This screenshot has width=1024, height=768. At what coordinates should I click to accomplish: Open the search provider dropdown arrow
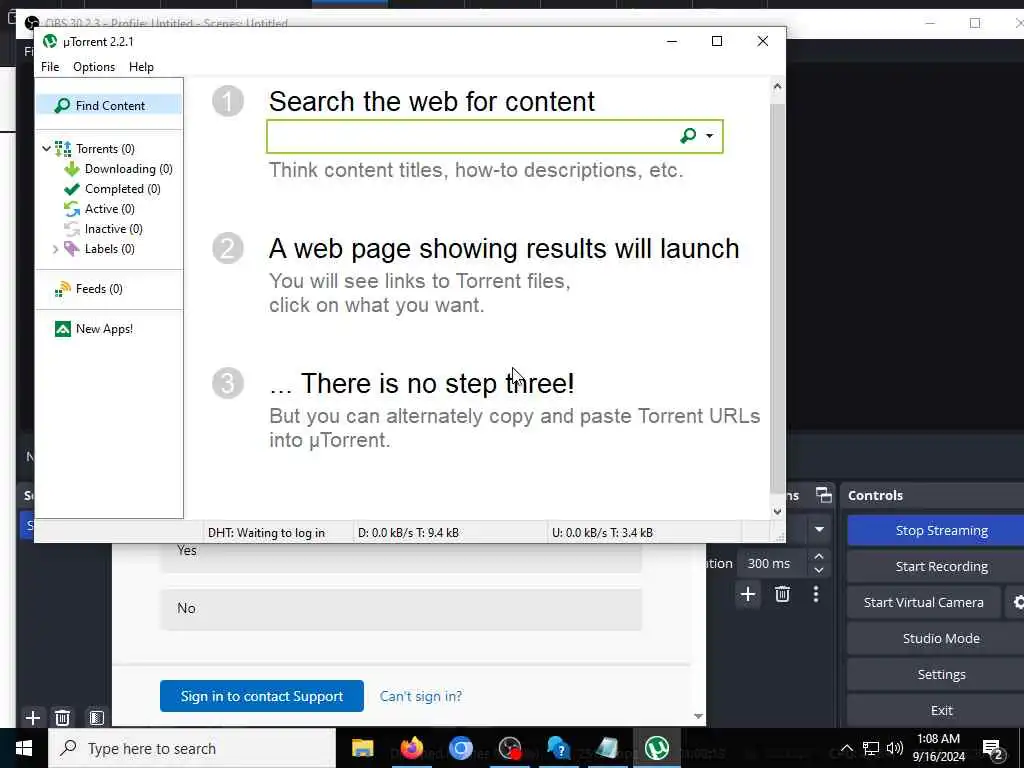point(709,136)
